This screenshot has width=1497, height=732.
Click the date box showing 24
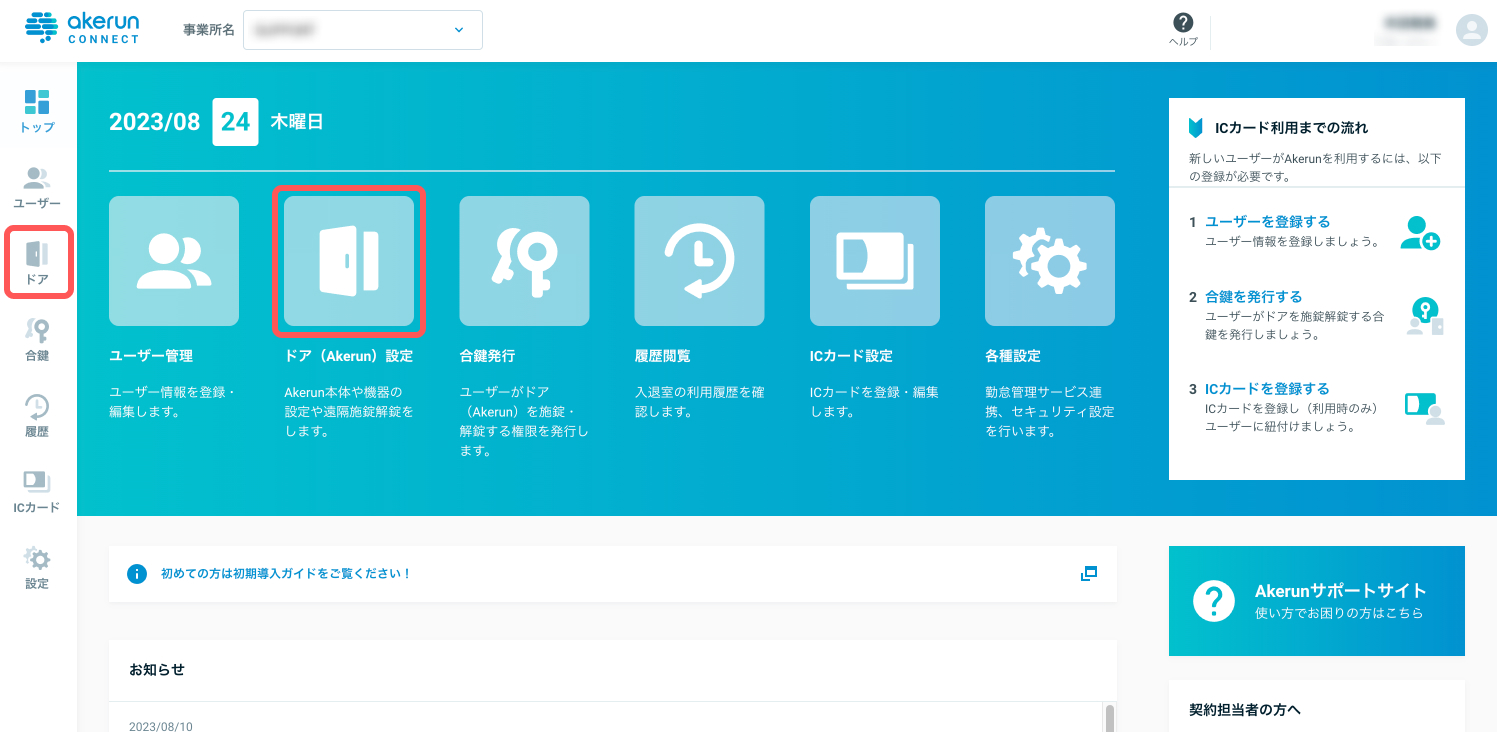(236, 122)
